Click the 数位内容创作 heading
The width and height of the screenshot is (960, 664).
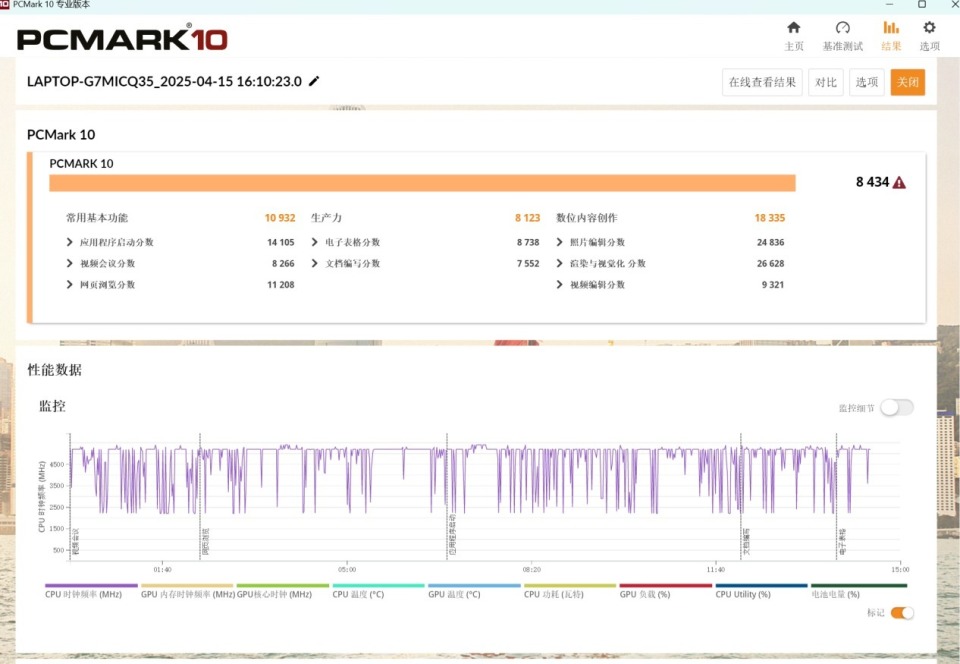click(x=586, y=218)
